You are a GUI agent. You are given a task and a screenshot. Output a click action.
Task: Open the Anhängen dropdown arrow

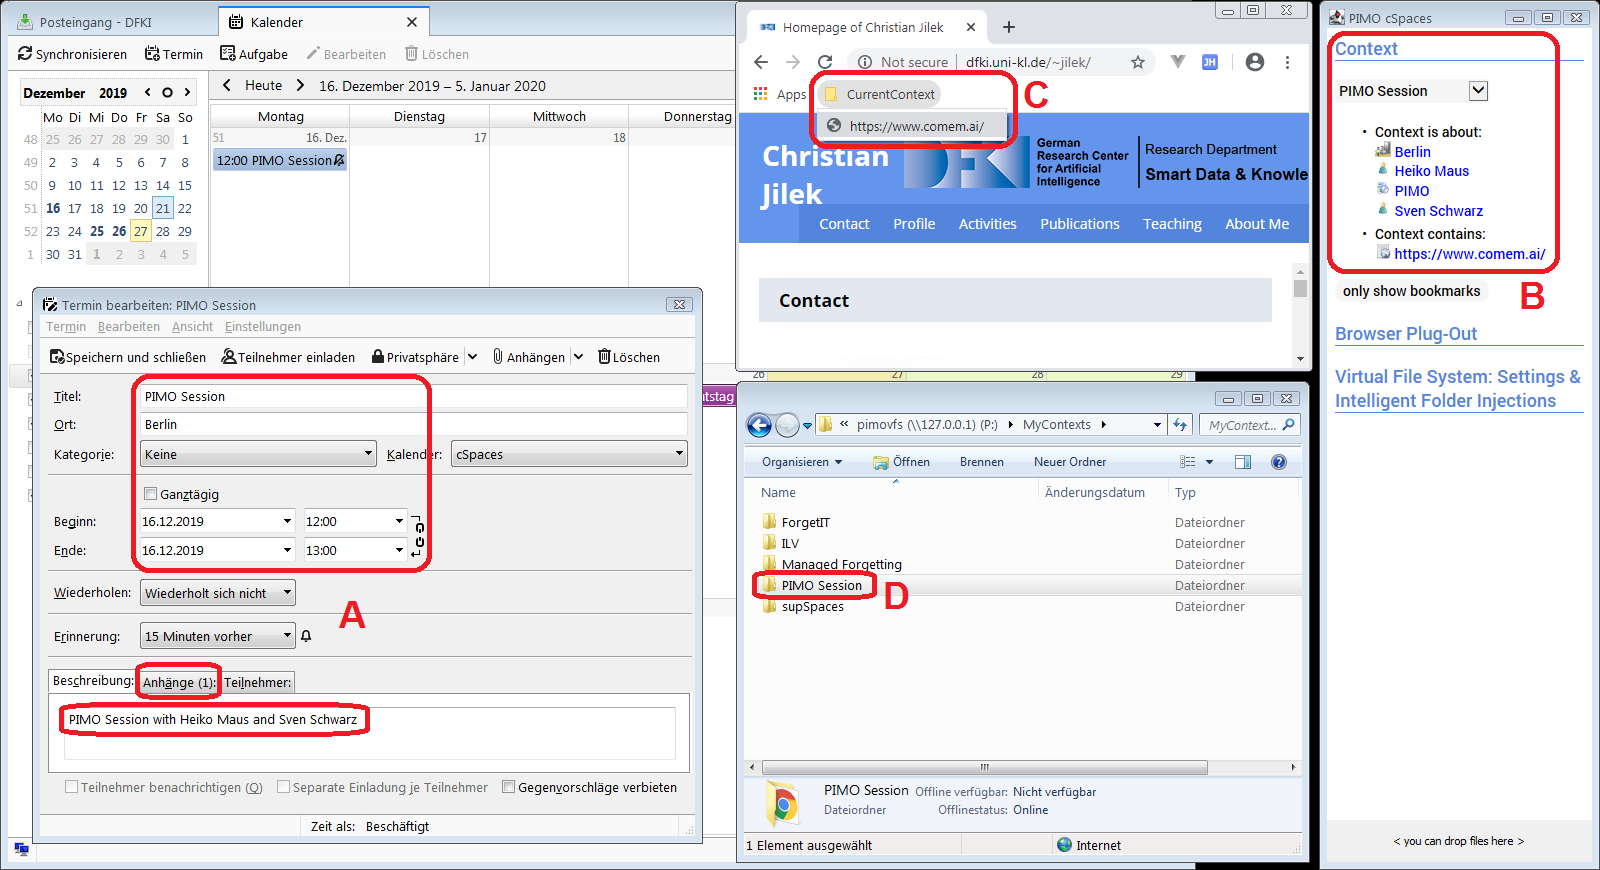click(578, 357)
